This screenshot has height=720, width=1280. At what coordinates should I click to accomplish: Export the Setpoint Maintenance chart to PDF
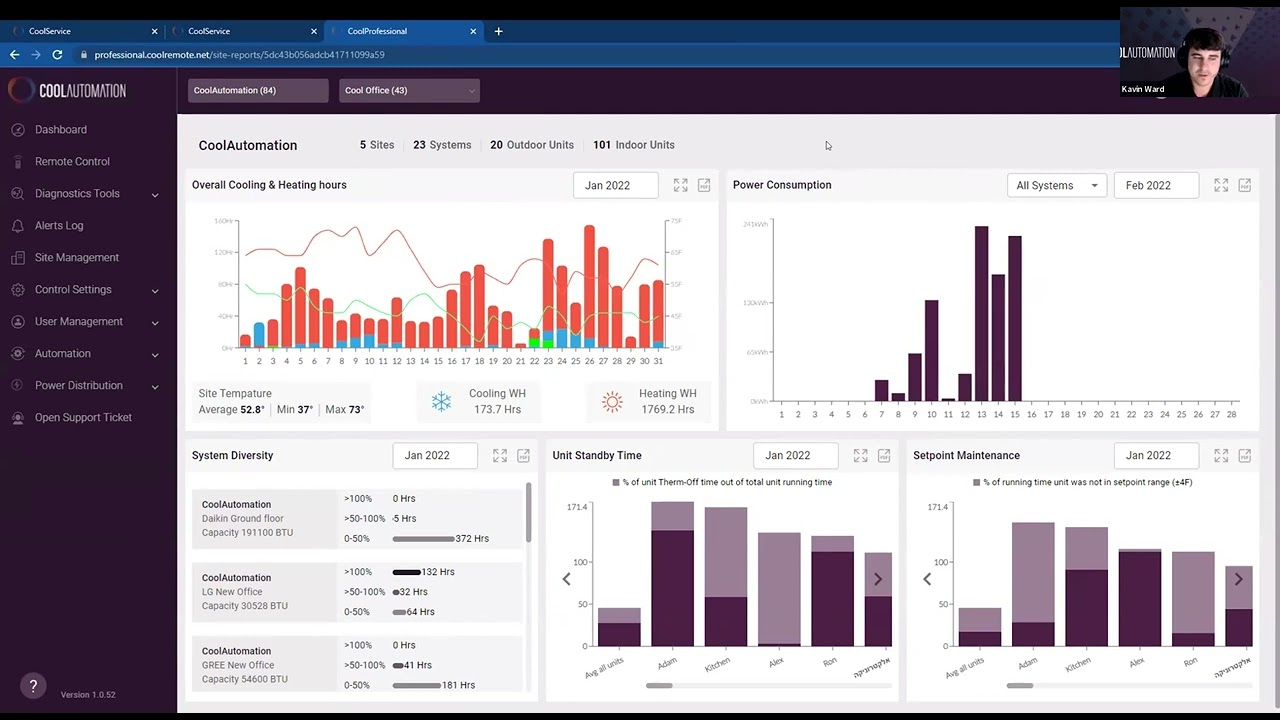click(x=1245, y=455)
